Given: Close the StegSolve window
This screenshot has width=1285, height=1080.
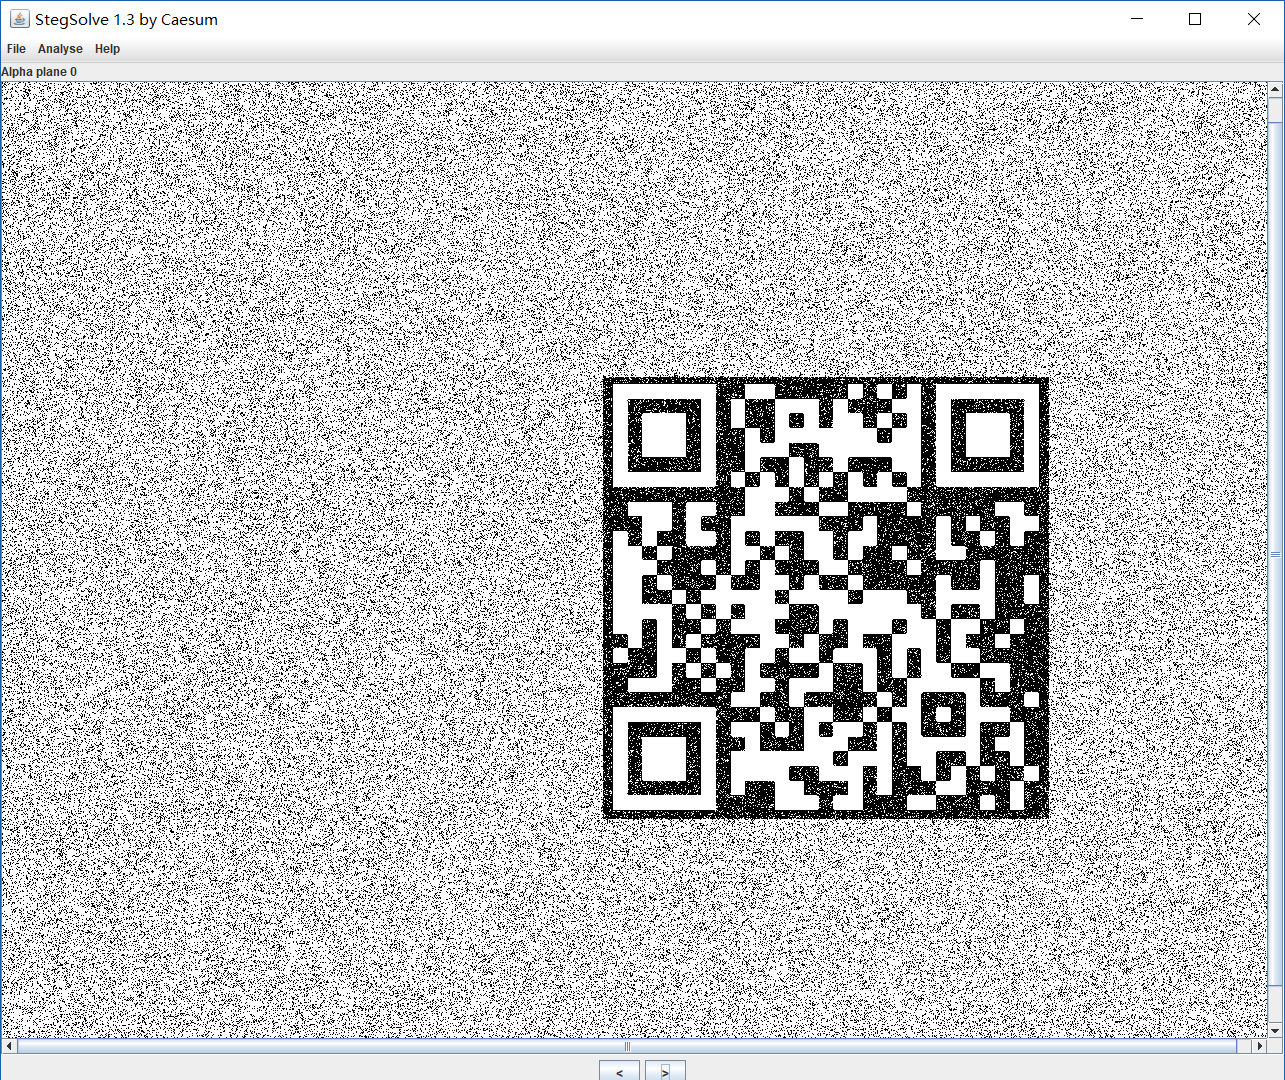Looking at the screenshot, I should [x=1254, y=19].
